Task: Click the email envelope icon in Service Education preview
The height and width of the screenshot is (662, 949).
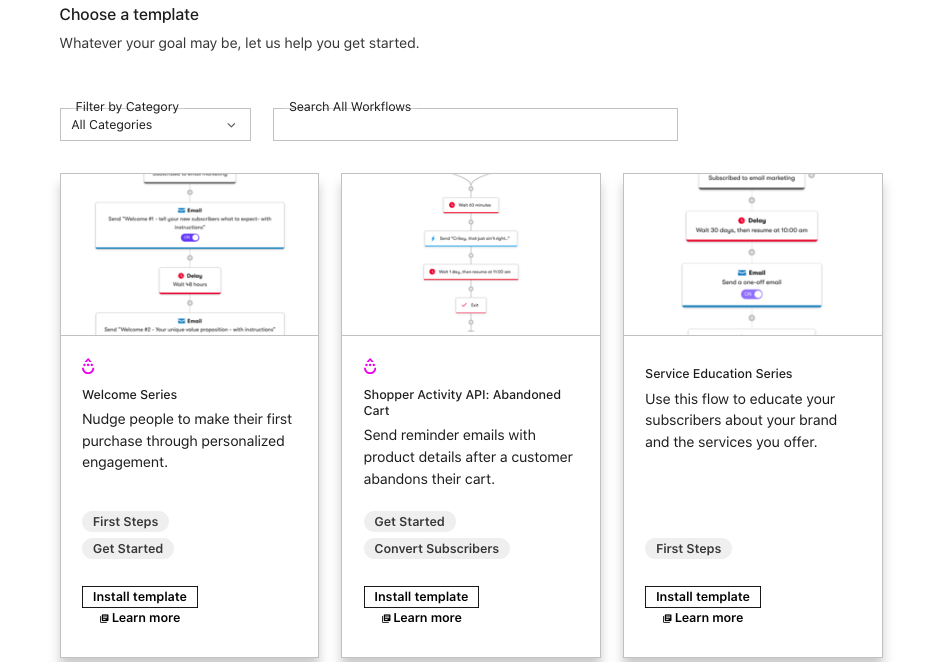Action: coord(741,272)
